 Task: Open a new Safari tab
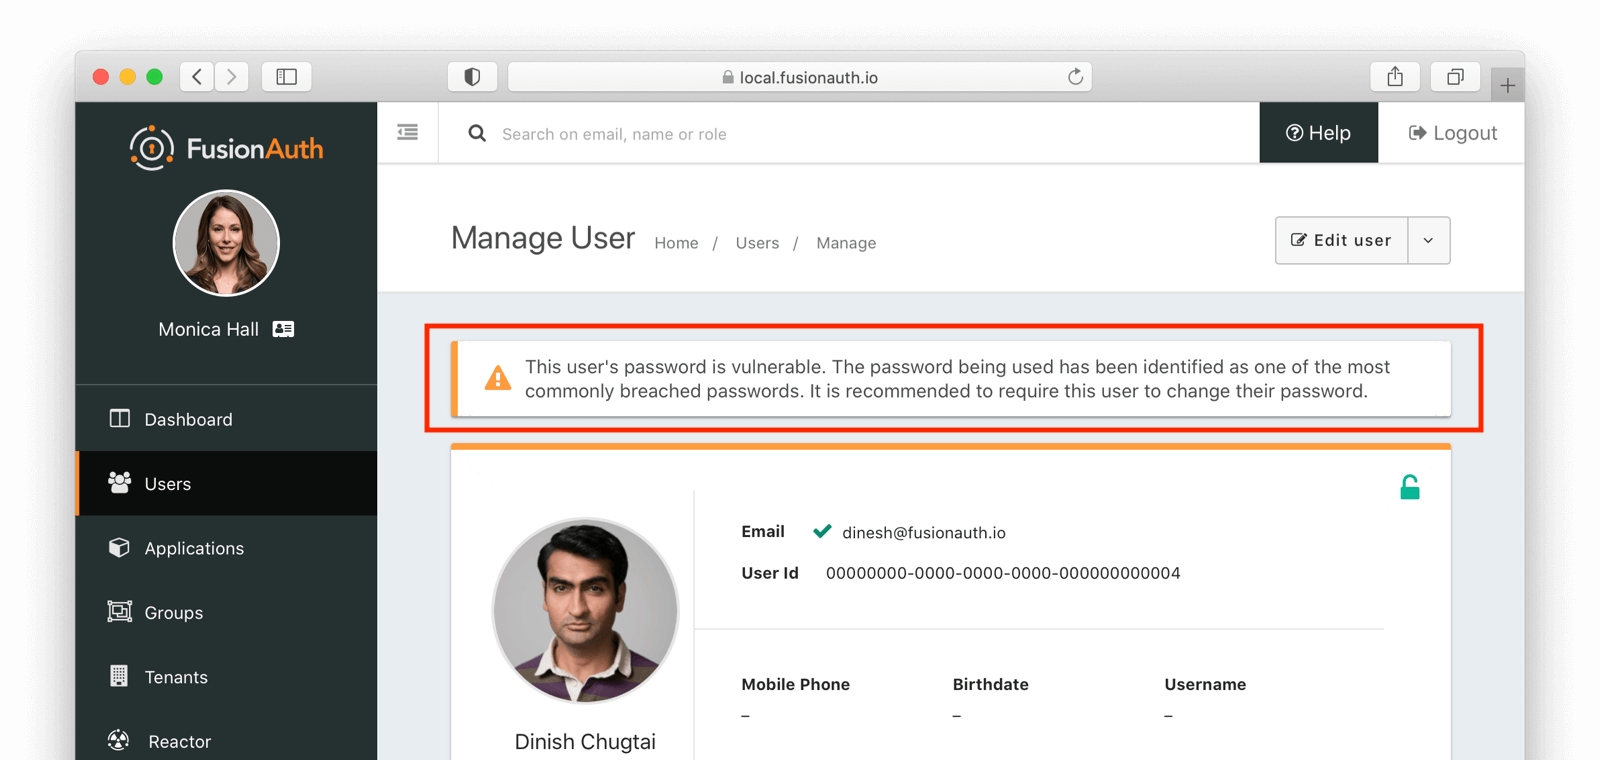coord(1507,85)
